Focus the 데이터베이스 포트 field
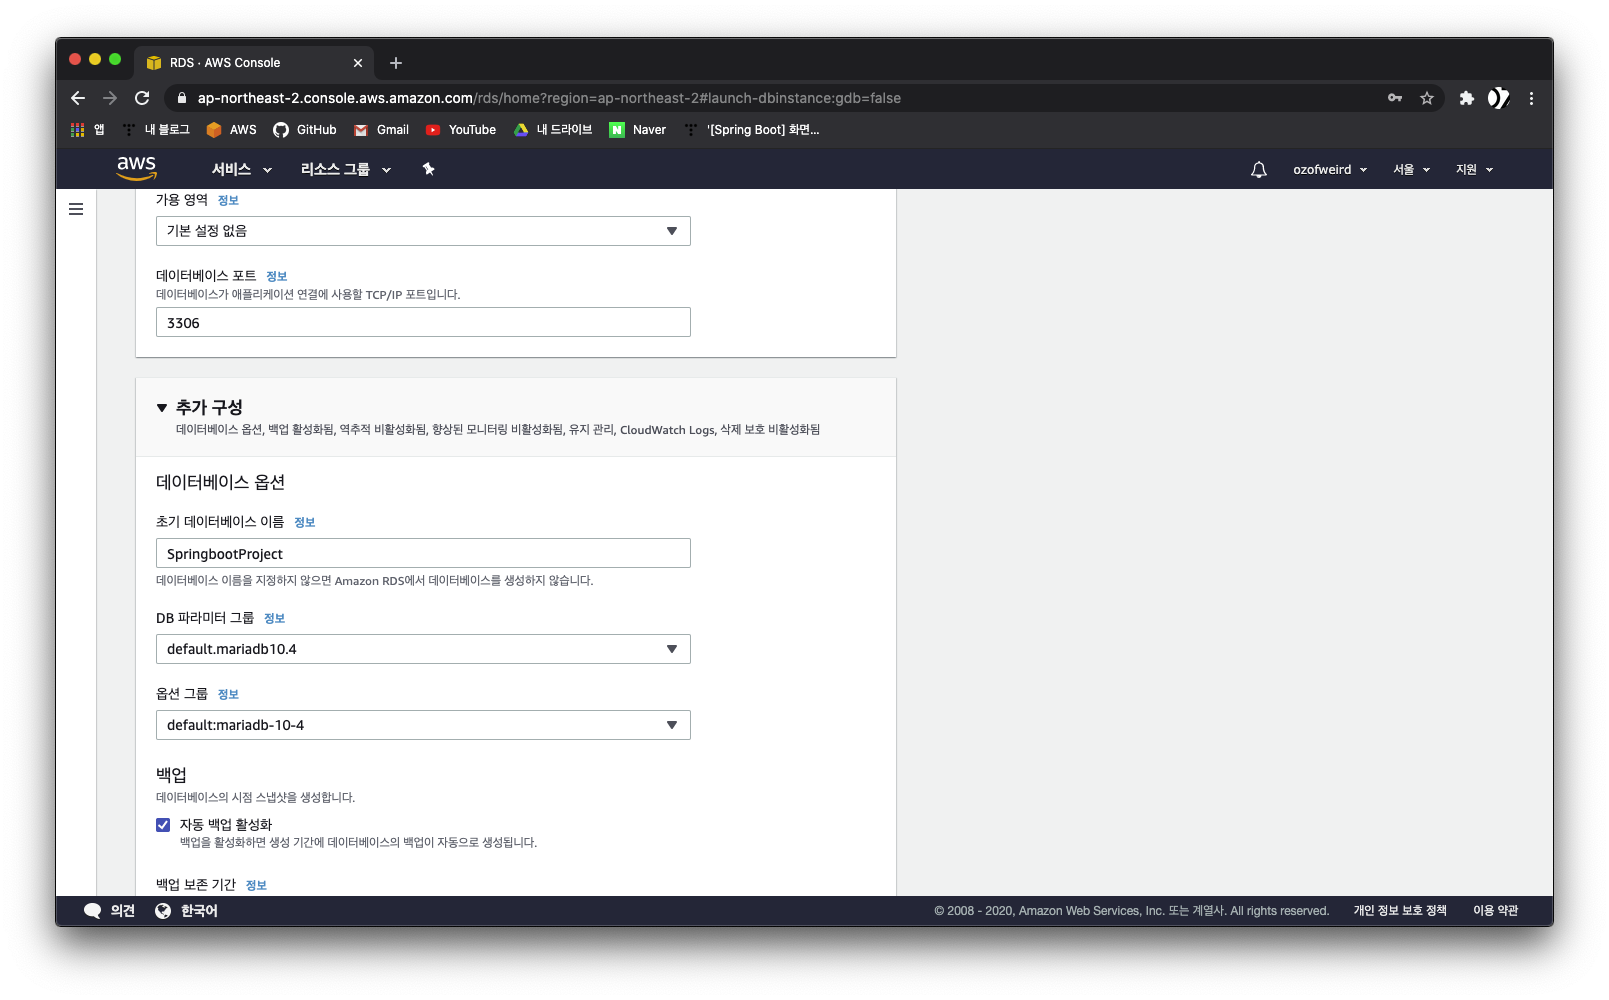The width and height of the screenshot is (1609, 1000). 423,322
